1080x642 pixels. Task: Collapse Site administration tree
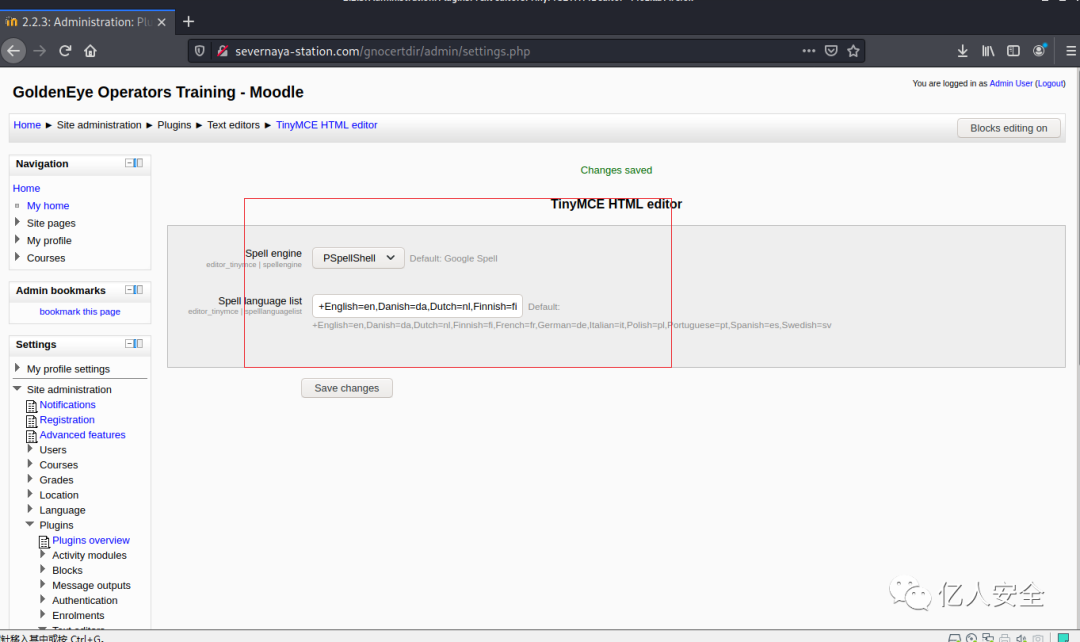tap(17, 389)
